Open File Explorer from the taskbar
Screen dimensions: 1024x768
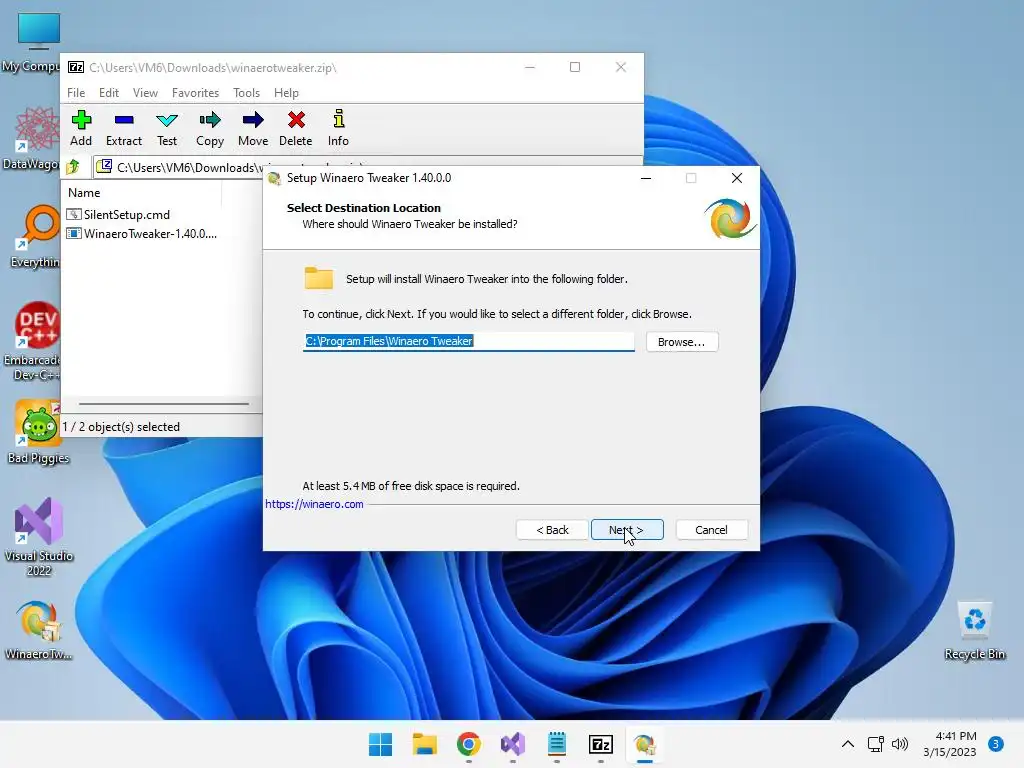[424, 744]
